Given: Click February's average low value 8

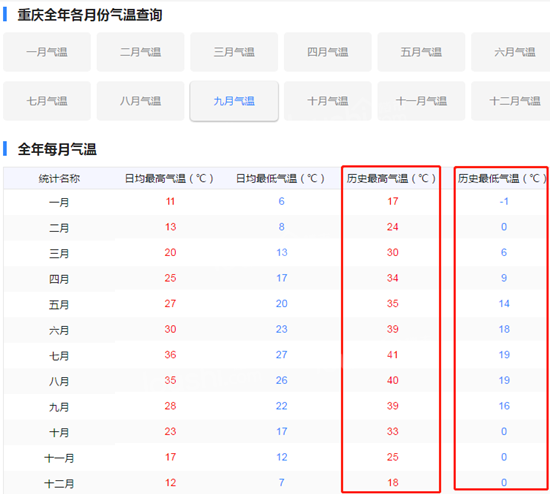Looking at the screenshot, I should 281,227.
